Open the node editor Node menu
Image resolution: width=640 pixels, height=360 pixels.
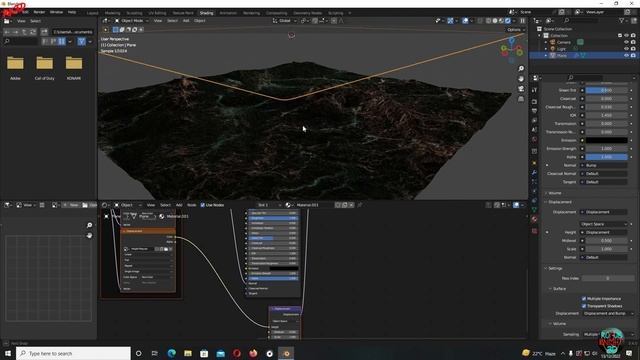191,205
